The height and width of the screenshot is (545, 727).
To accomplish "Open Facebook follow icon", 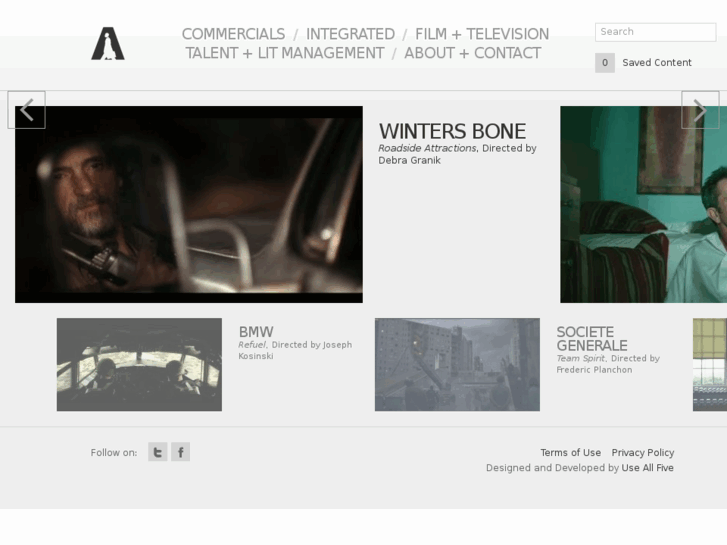I will (x=180, y=452).
